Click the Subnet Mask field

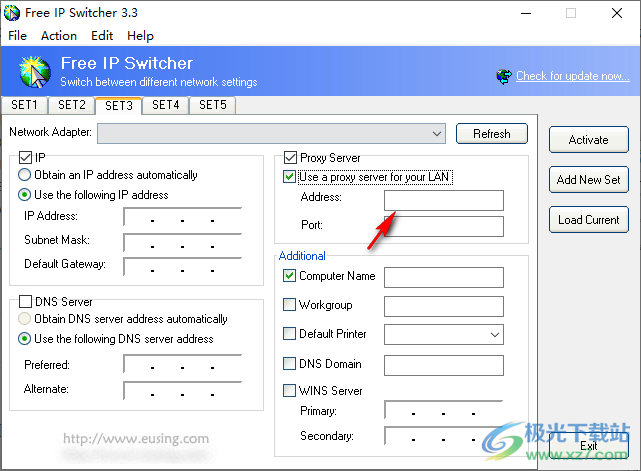point(182,242)
